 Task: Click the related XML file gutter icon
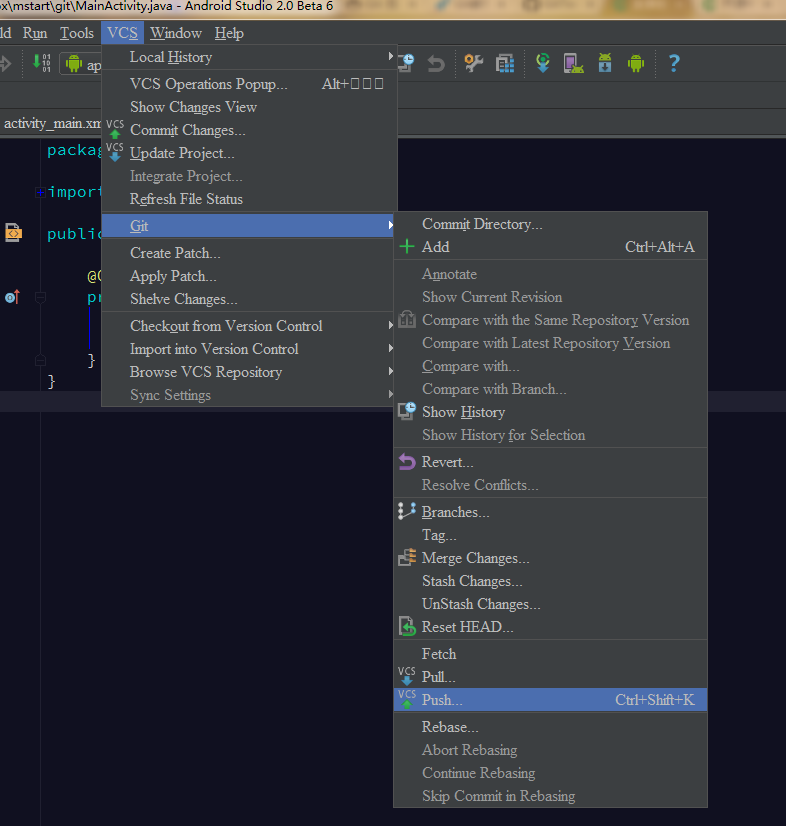pos(13,232)
